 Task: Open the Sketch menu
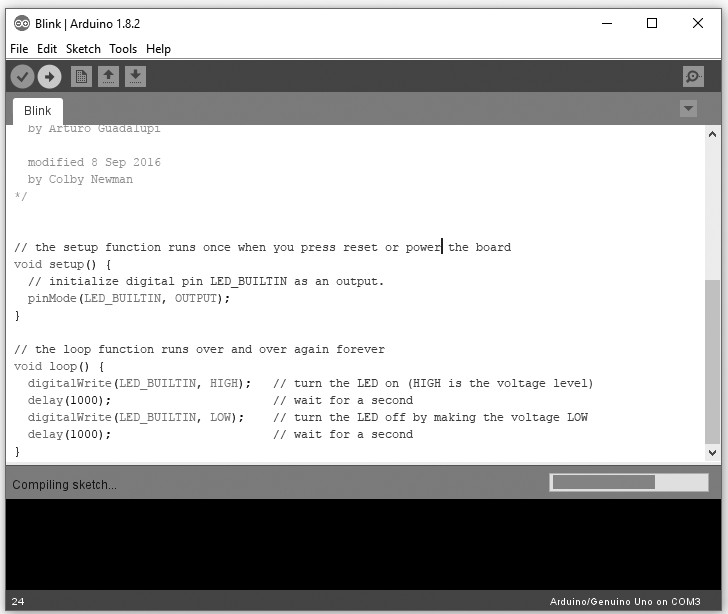pyautogui.click(x=83, y=49)
